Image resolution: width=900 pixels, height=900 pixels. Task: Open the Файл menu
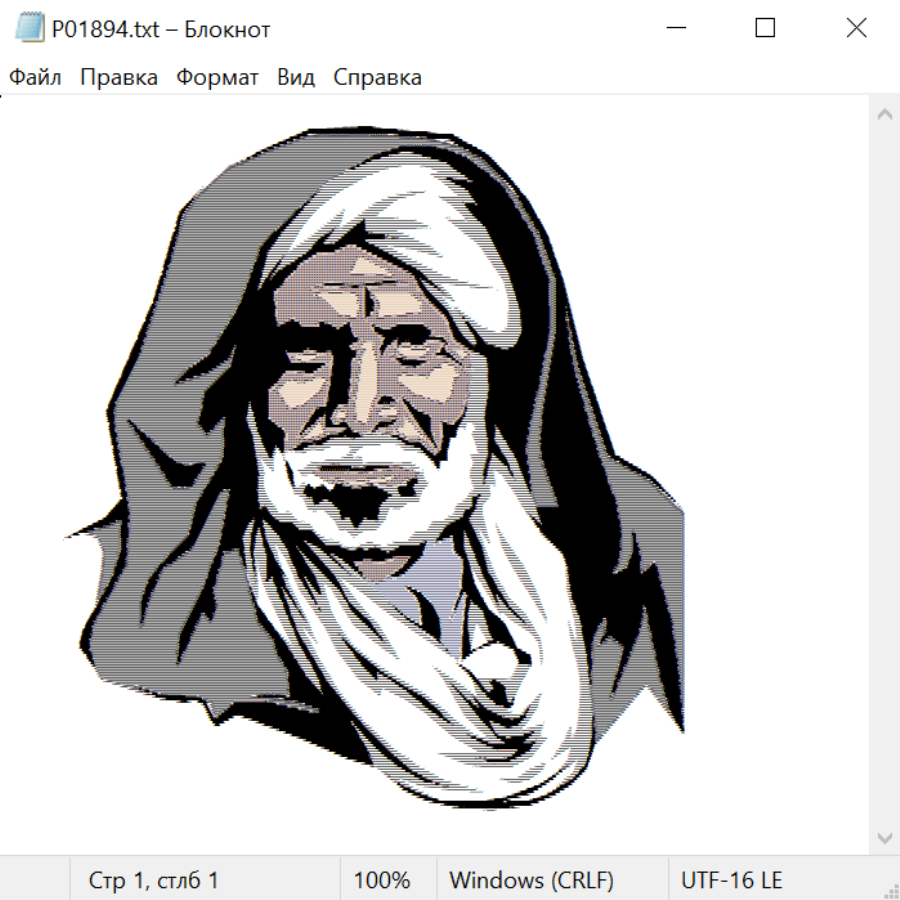pyautogui.click(x=35, y=78)
